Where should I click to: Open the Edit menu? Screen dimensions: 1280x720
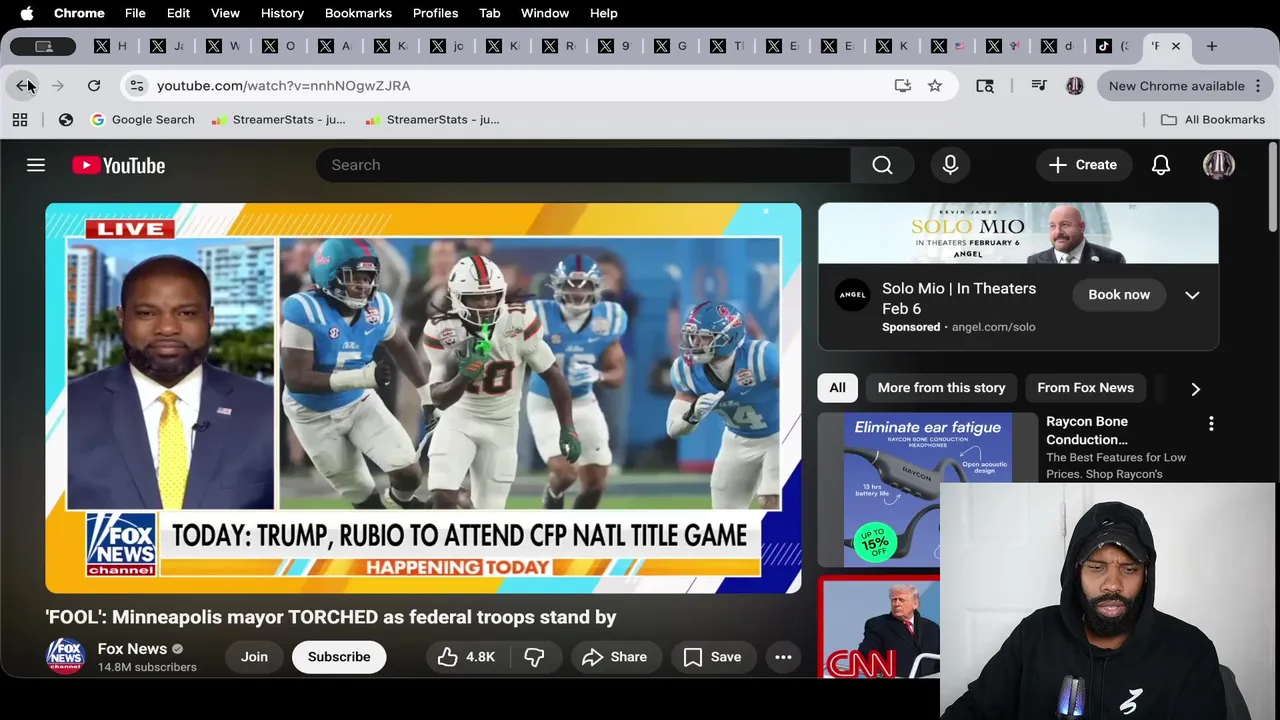pos(178,13)
